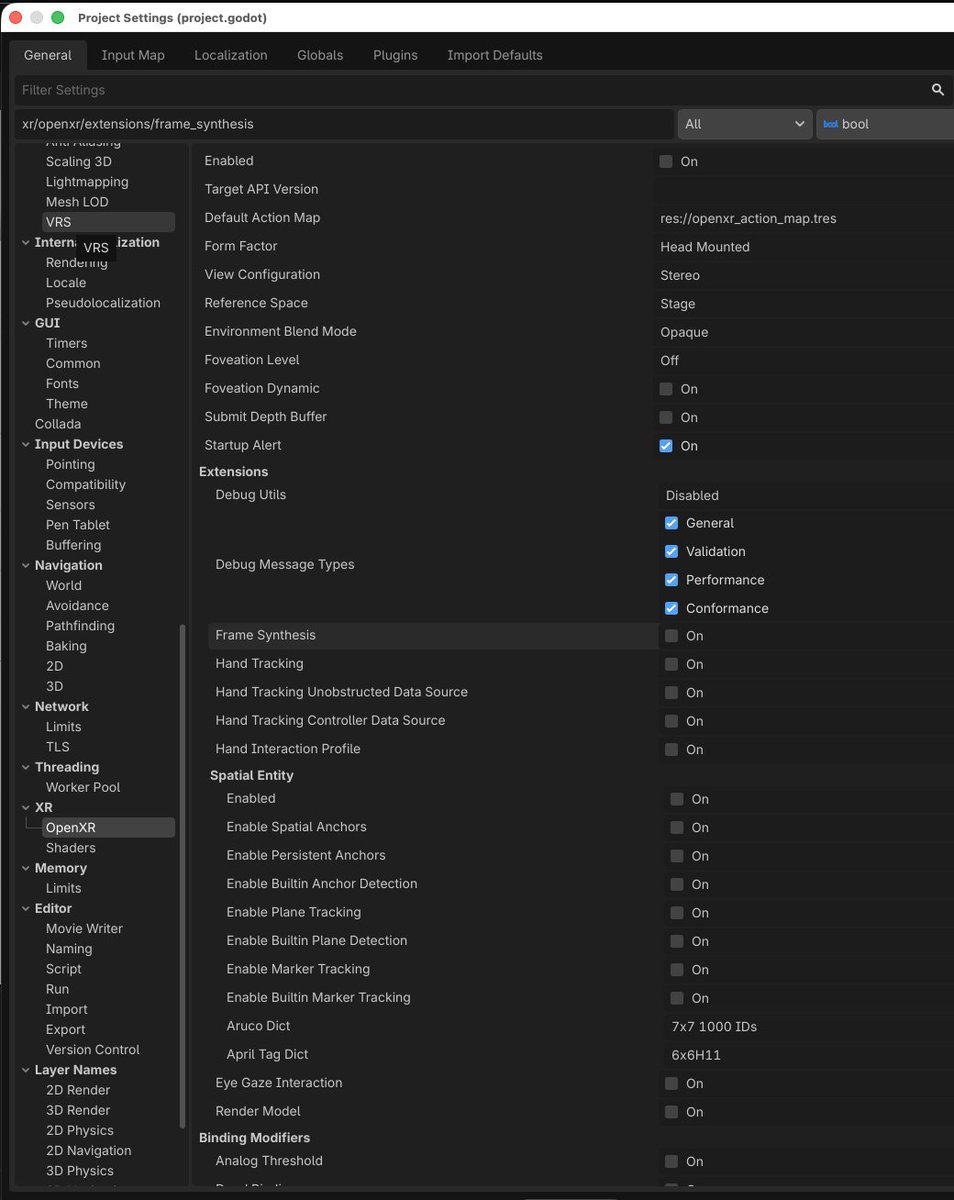The width and height of the screenshot is (954, 1200).
Task: Enable Render Model checkbox
Action: [x=671, y=1112]
